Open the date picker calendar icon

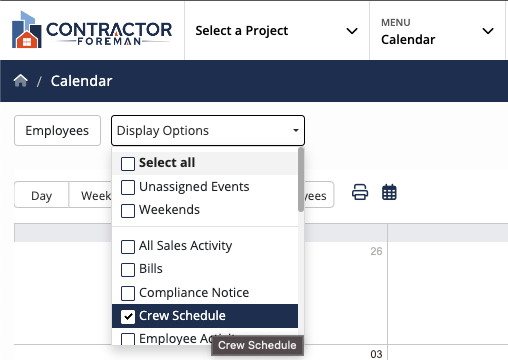tap(389, 192)
